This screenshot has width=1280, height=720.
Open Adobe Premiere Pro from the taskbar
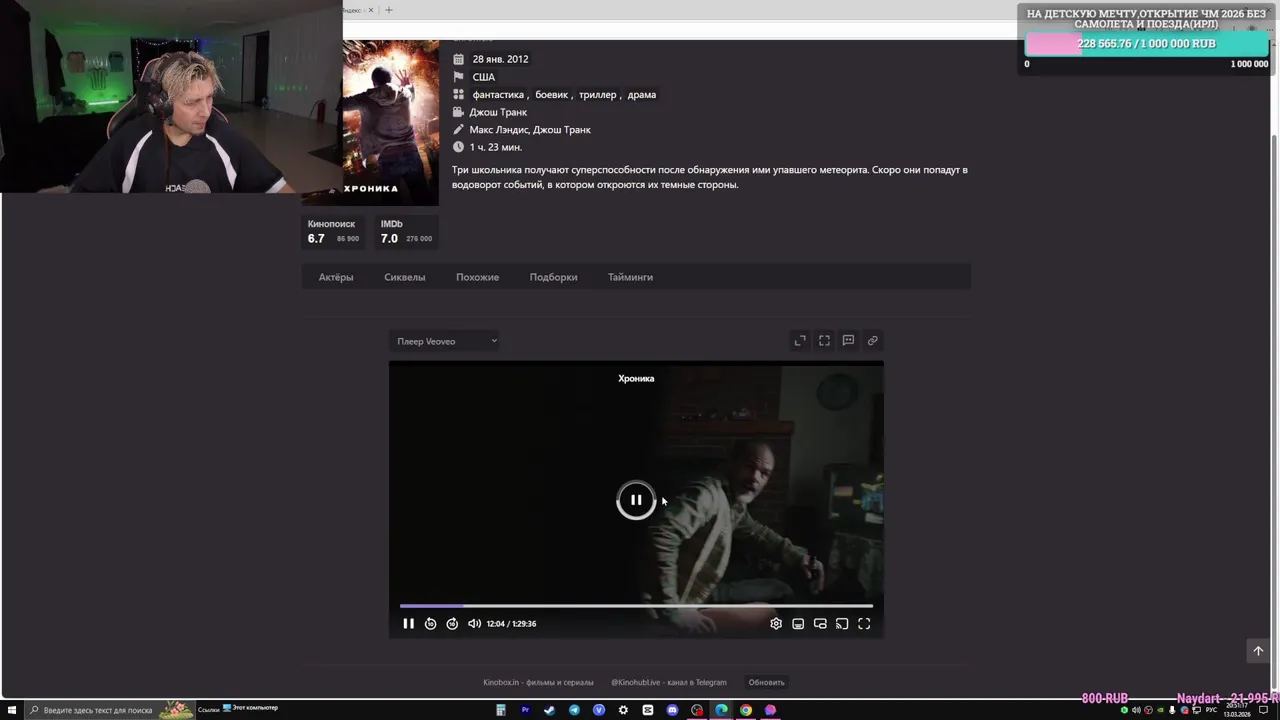pos(525,710)
